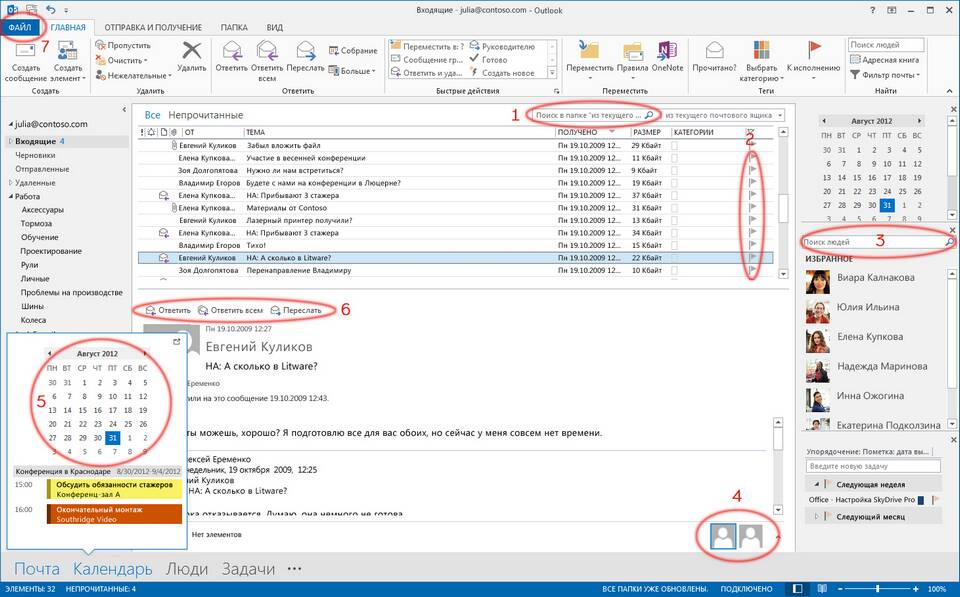This screenshot has height=597, width=960.
Task: Open the Junk (Нежелательные) dropdown
Action: pyautogui.click(x=133, y=76)
